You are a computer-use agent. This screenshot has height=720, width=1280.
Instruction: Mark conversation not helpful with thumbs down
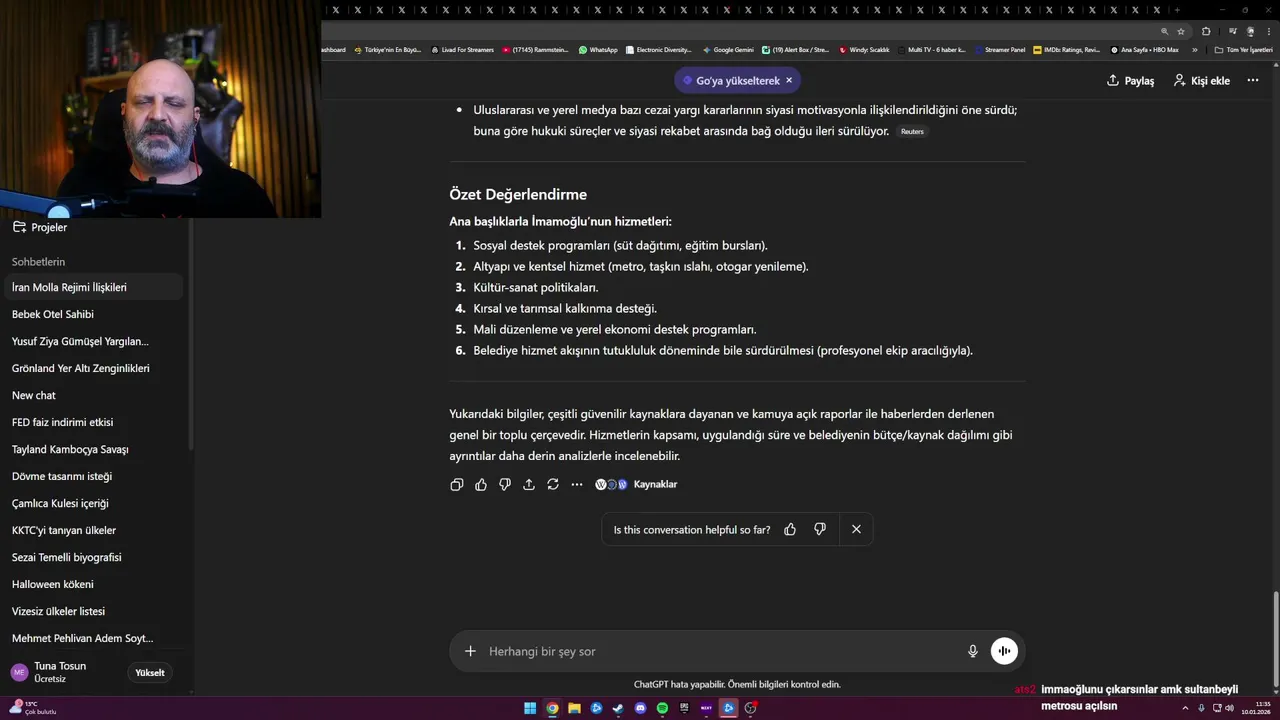point(820,529)
